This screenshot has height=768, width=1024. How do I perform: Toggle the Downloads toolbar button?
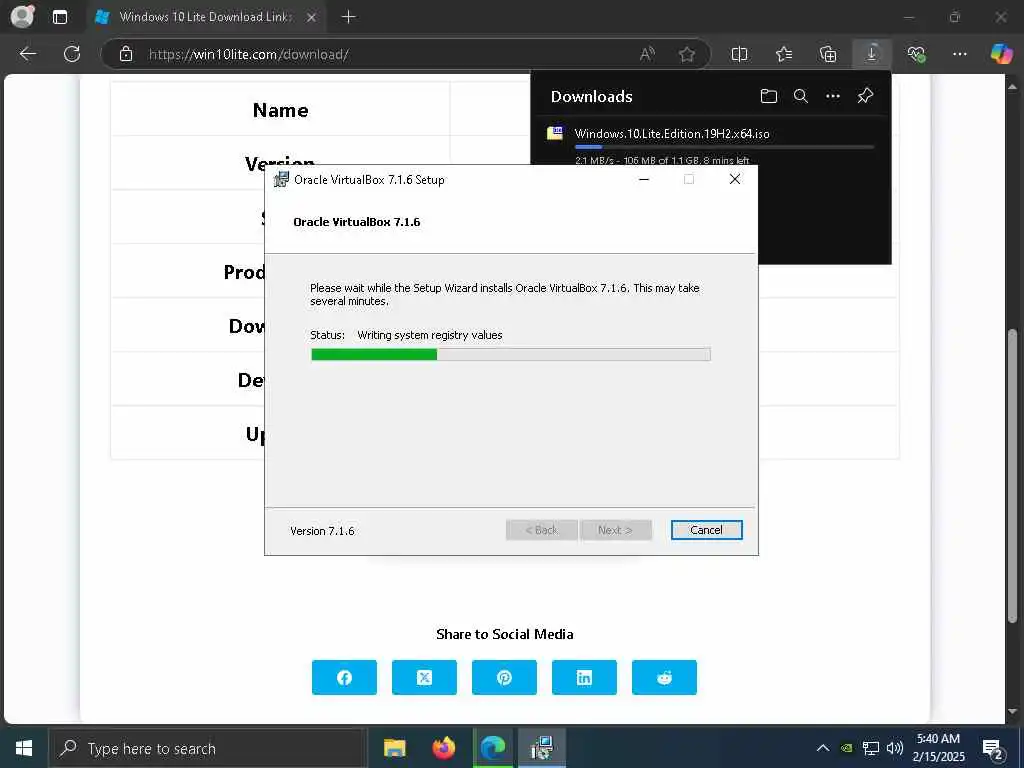(872, 54)
